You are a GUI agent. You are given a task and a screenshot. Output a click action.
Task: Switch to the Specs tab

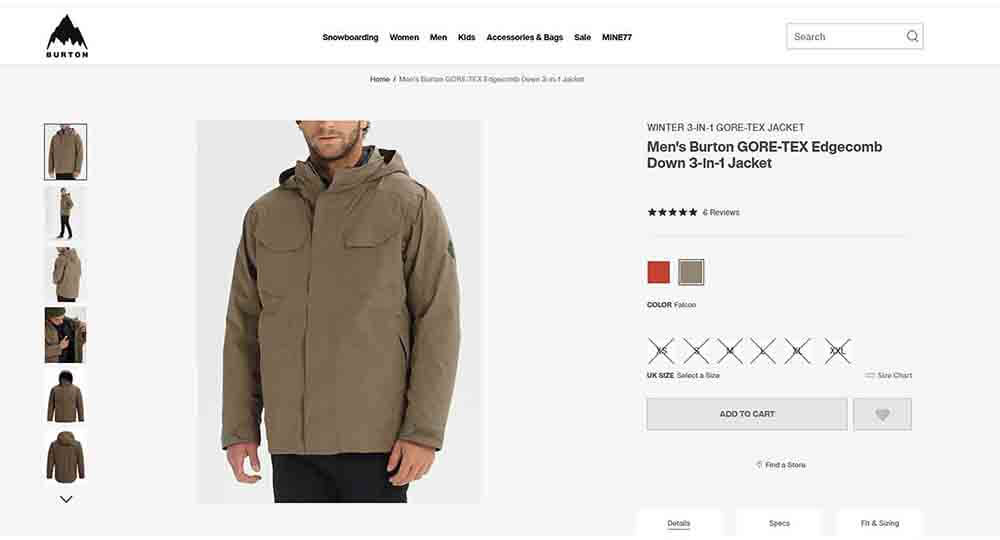pyautogui.click(x=779, y=523)
